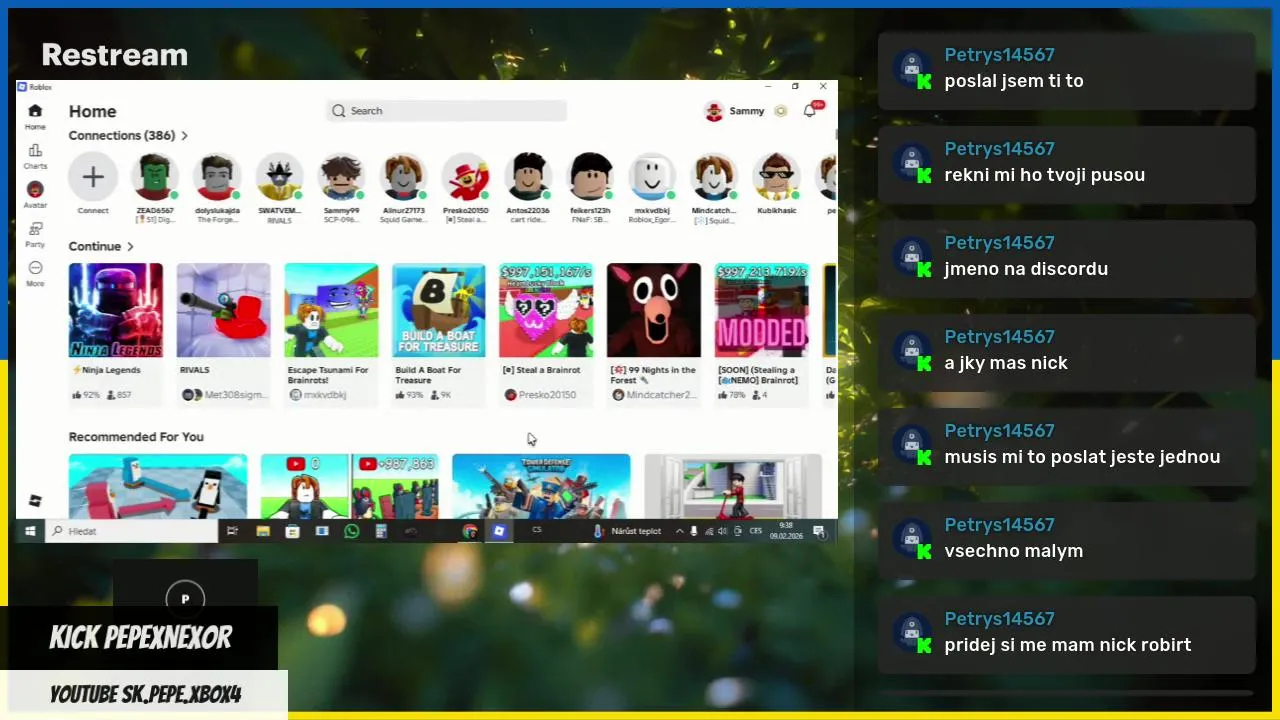Click chat message 'poslal jsem ti to'
This screenshot has width=1280, height=720.
coord(1014,81)
